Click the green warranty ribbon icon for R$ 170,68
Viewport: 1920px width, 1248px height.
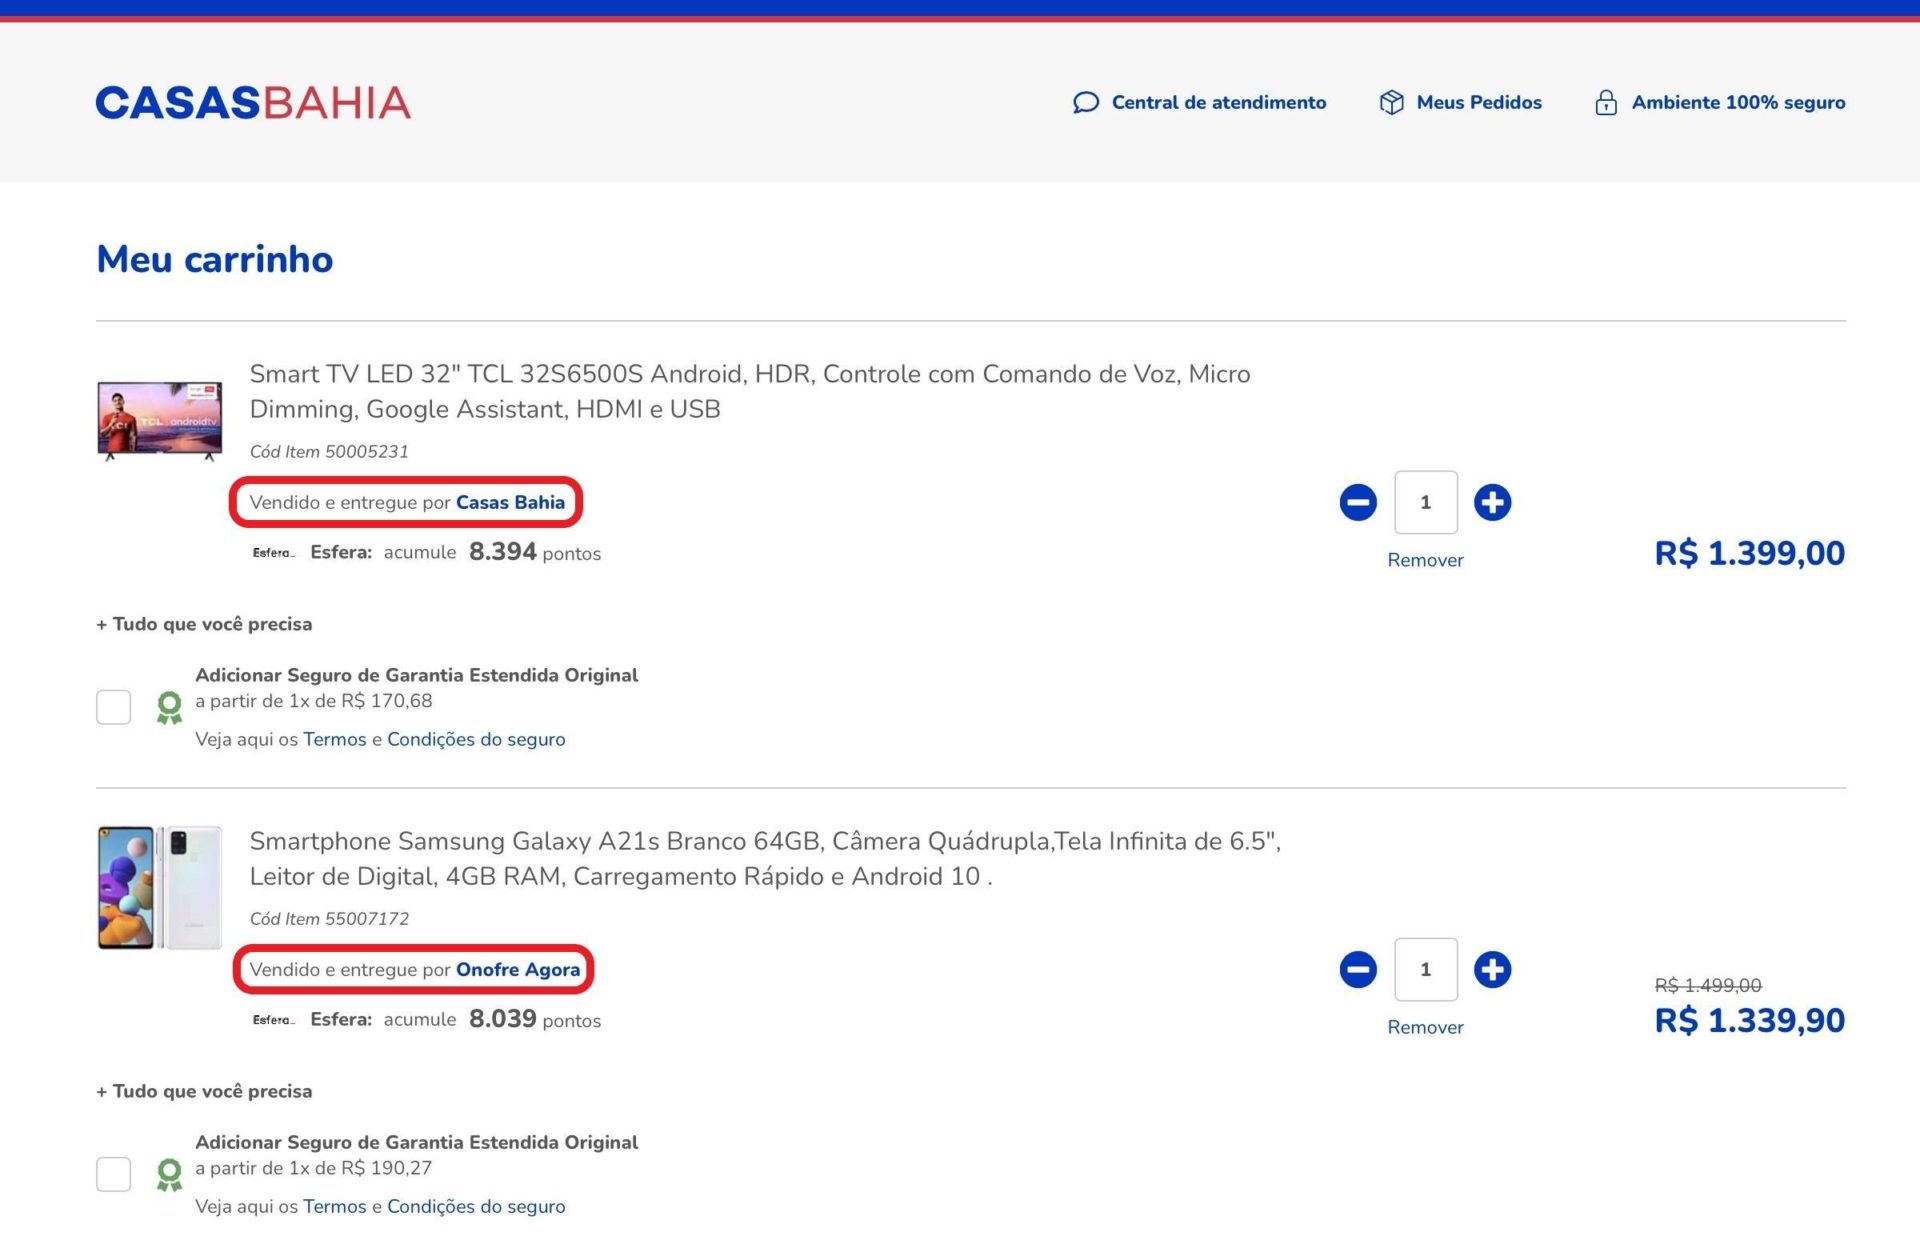pyautogui.click(x=170, y=708)
